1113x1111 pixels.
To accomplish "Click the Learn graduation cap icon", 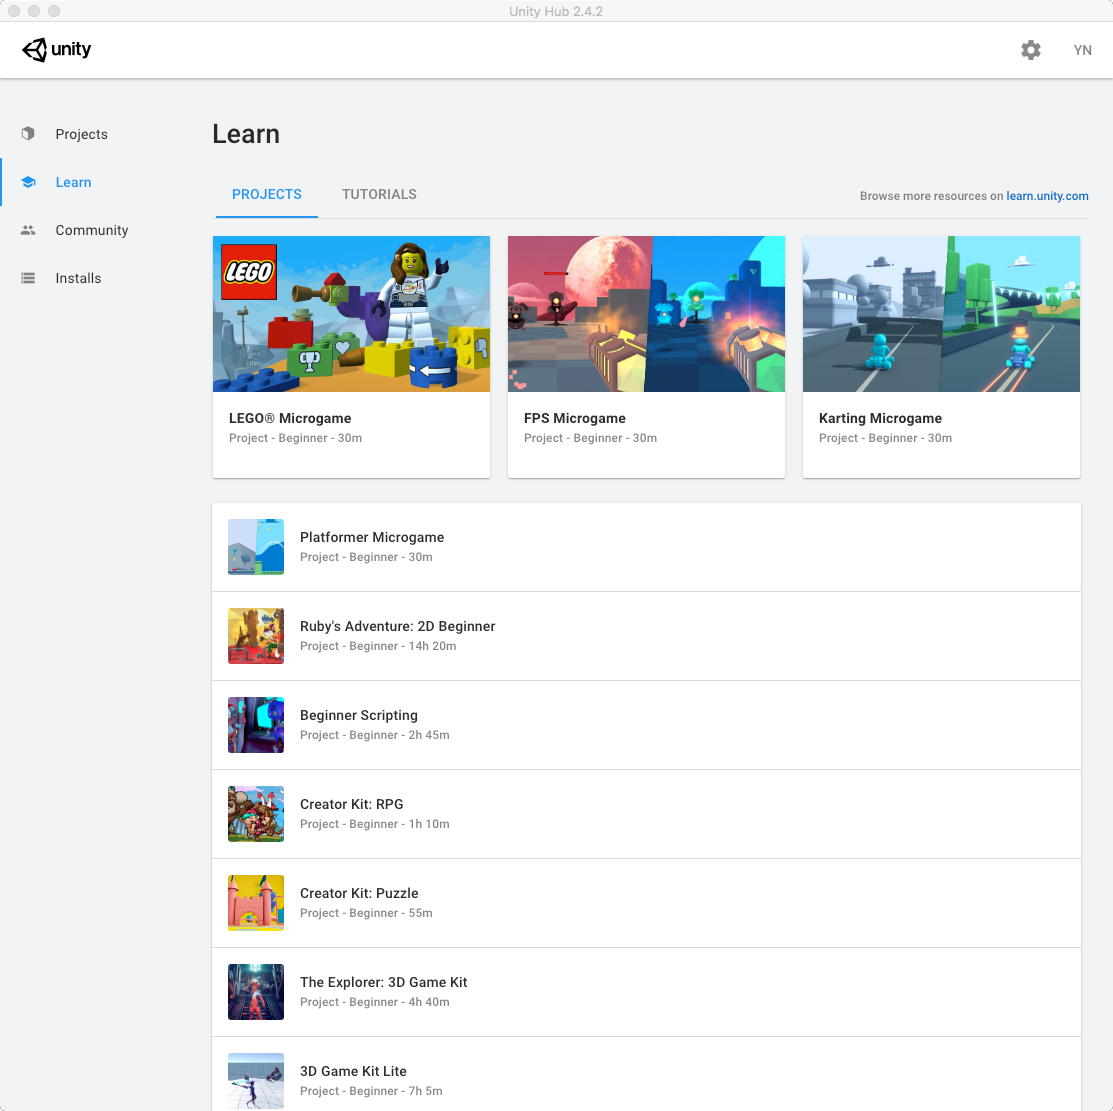I will coord(28,182).
